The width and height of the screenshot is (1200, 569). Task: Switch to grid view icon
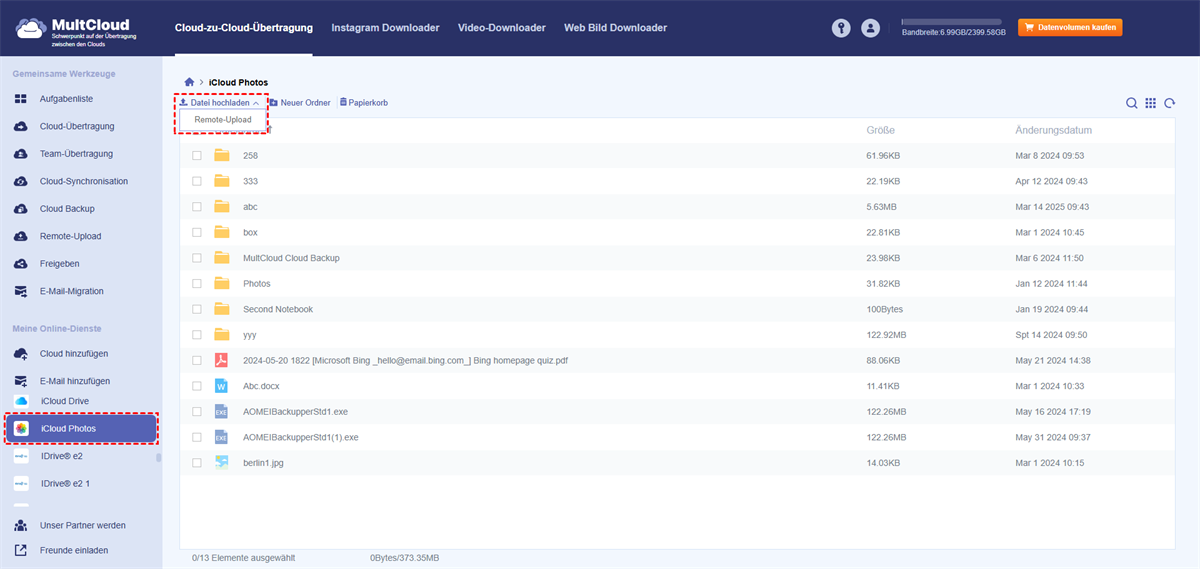pyautogui.click(x=1151, y=103)
